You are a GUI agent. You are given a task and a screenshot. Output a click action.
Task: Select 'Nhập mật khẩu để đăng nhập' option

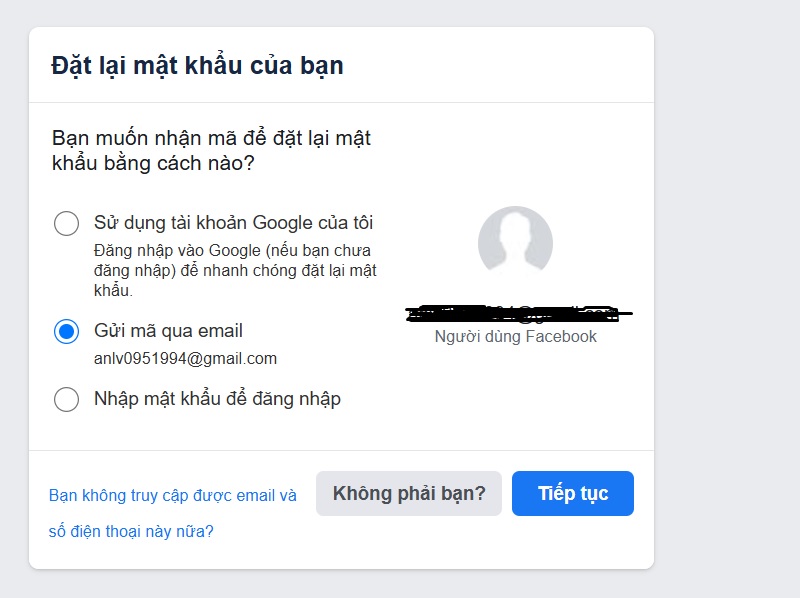point(66,399)
